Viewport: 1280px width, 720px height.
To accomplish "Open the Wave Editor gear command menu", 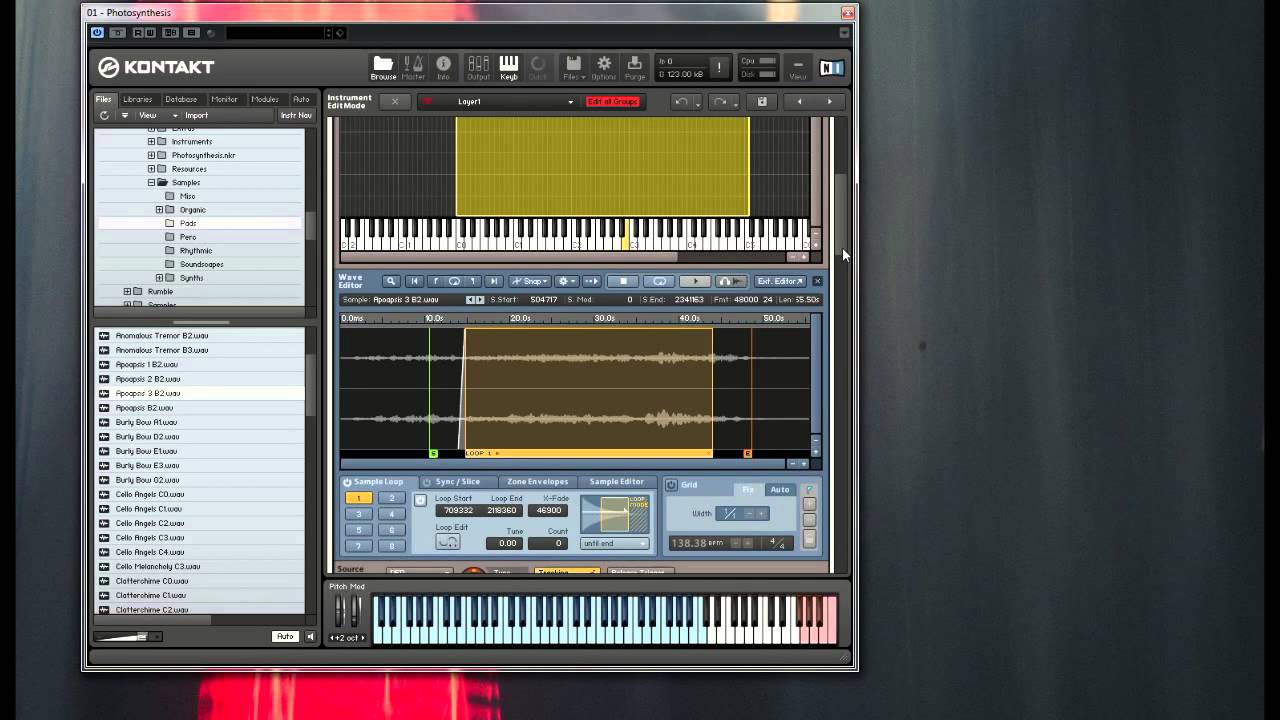I will (x=566, y=281).
